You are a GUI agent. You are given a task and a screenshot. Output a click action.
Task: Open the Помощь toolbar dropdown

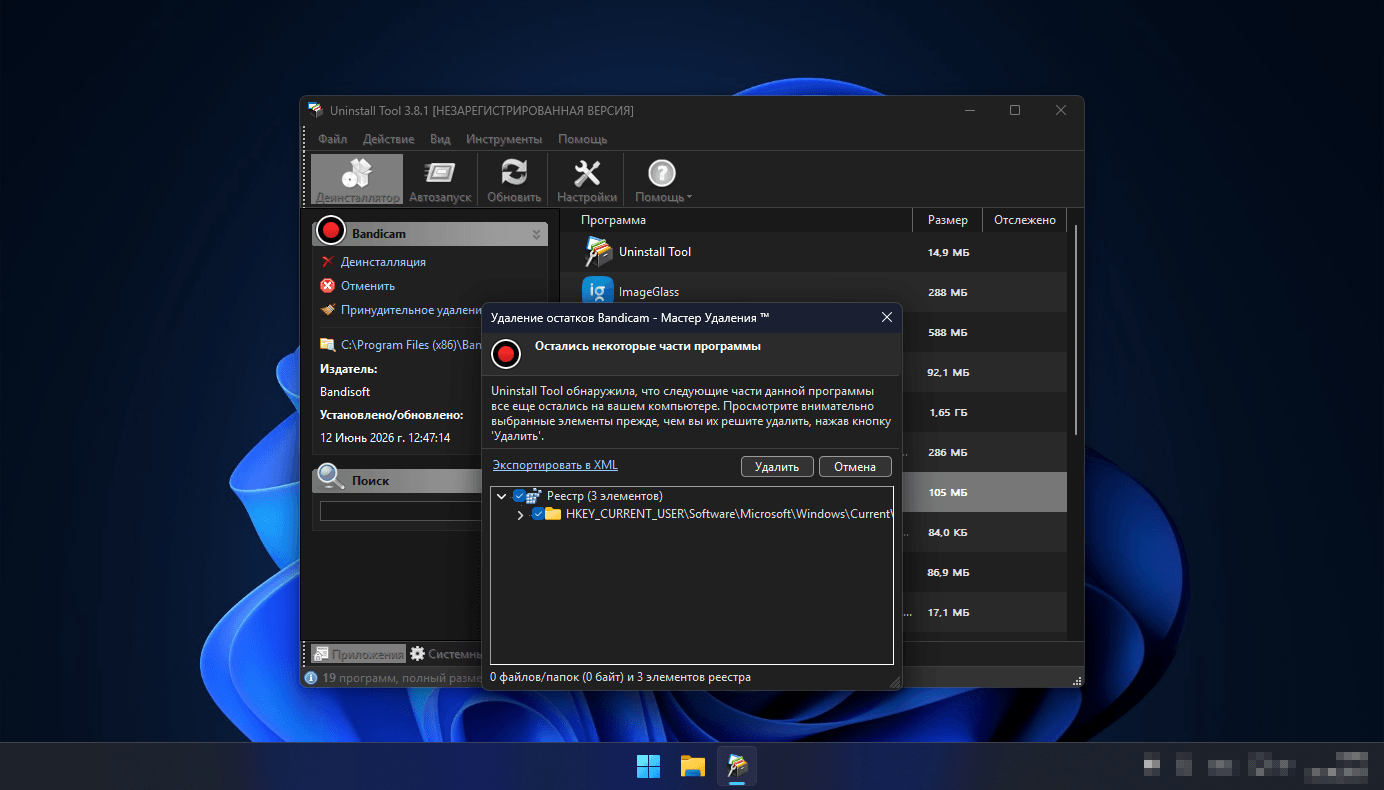click(x=662, y=181)
